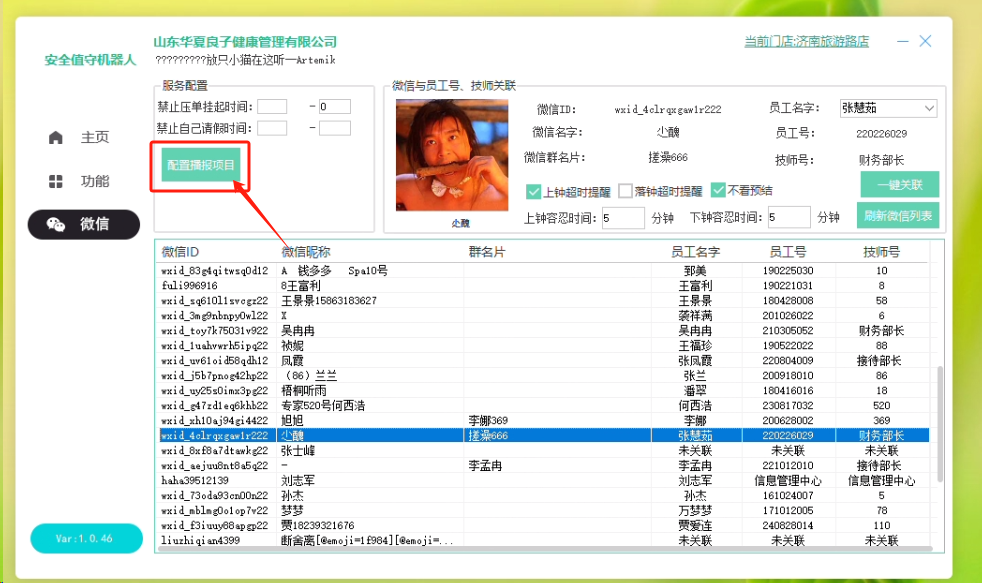Image resolution: width=982 pixels, height=583 pixels.
Task: Minimize the window with the dash icon
Action: pyautogui.click(x=903, y=42)
